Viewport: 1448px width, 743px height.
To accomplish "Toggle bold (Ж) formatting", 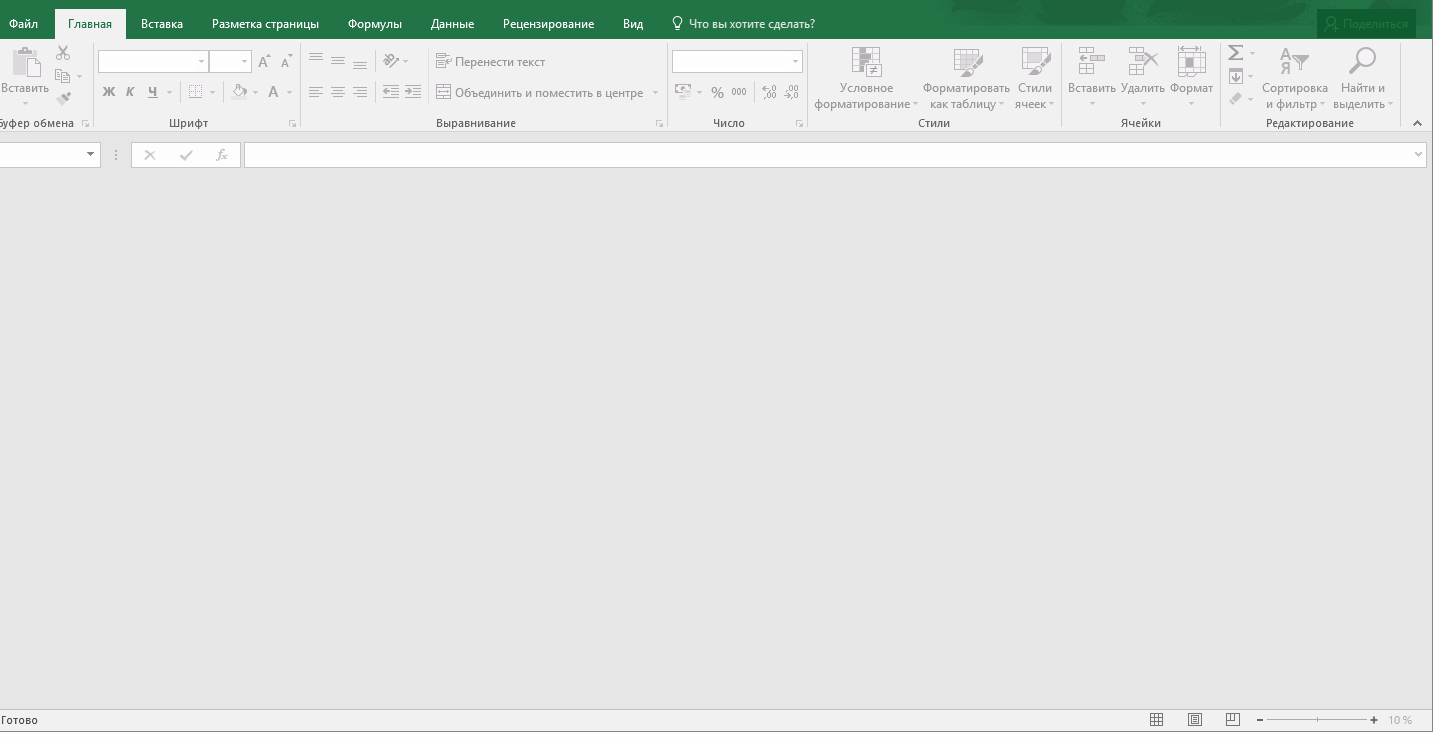I will tap(109, 92).
